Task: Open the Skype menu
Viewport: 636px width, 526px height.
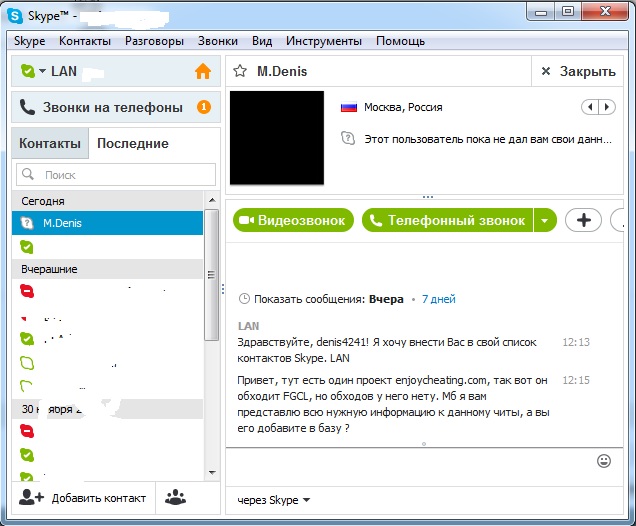Action: tap(30, 41)
